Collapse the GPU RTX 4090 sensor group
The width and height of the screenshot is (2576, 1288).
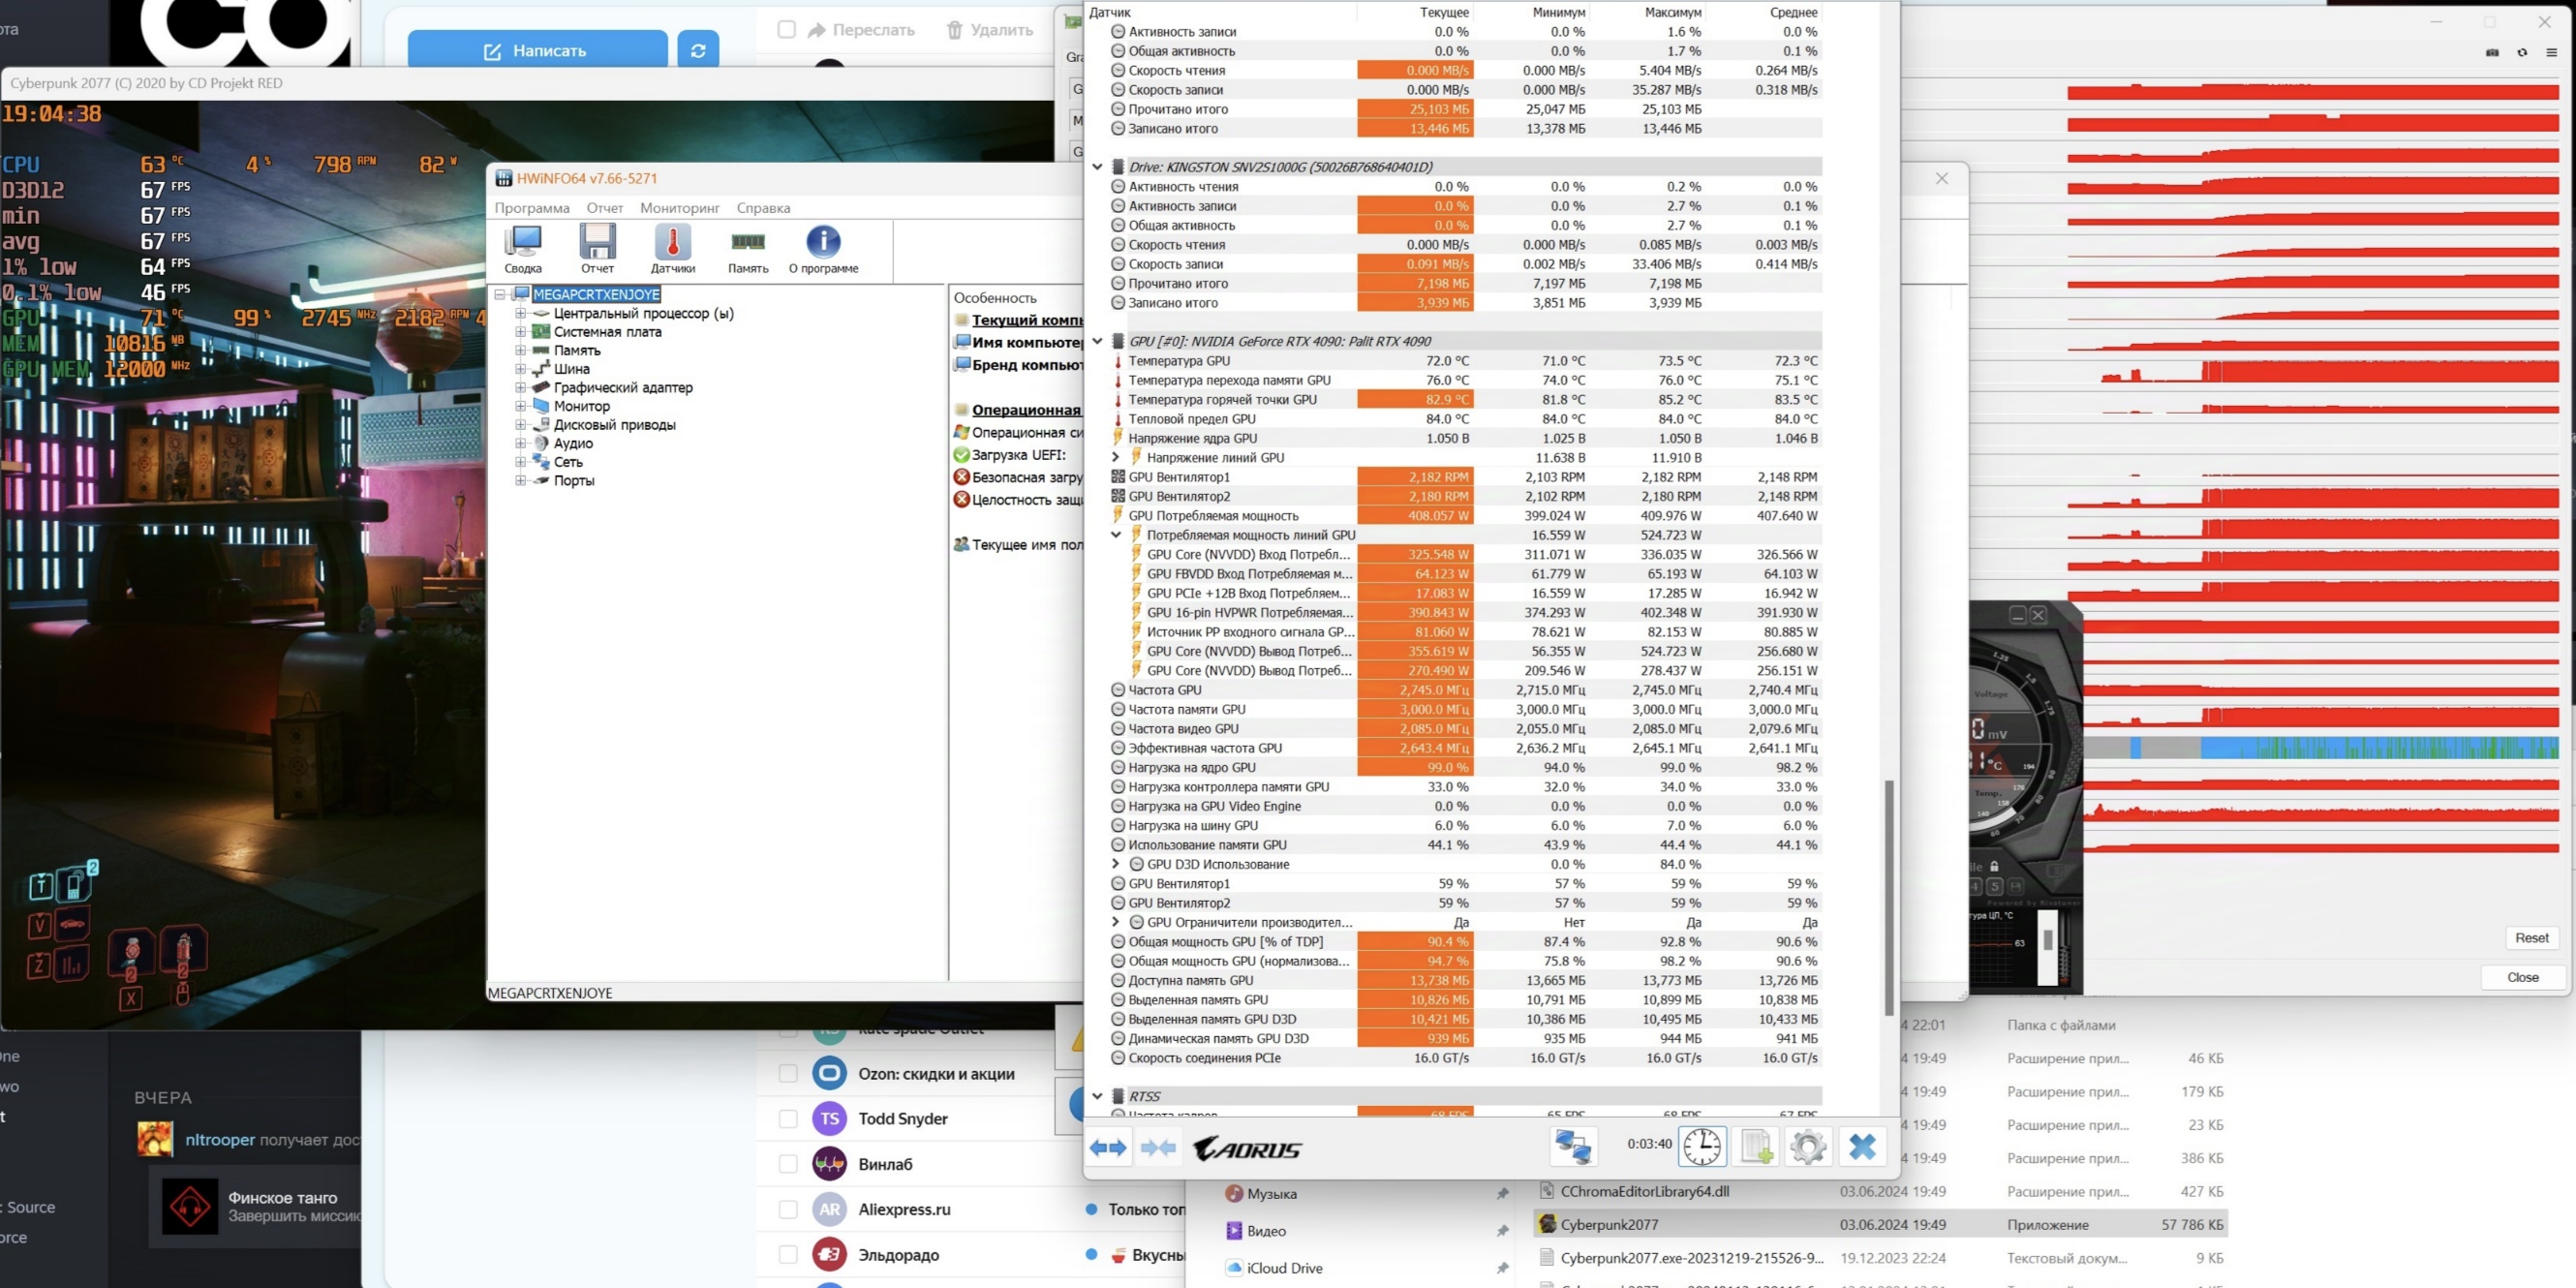[1097, 341]
